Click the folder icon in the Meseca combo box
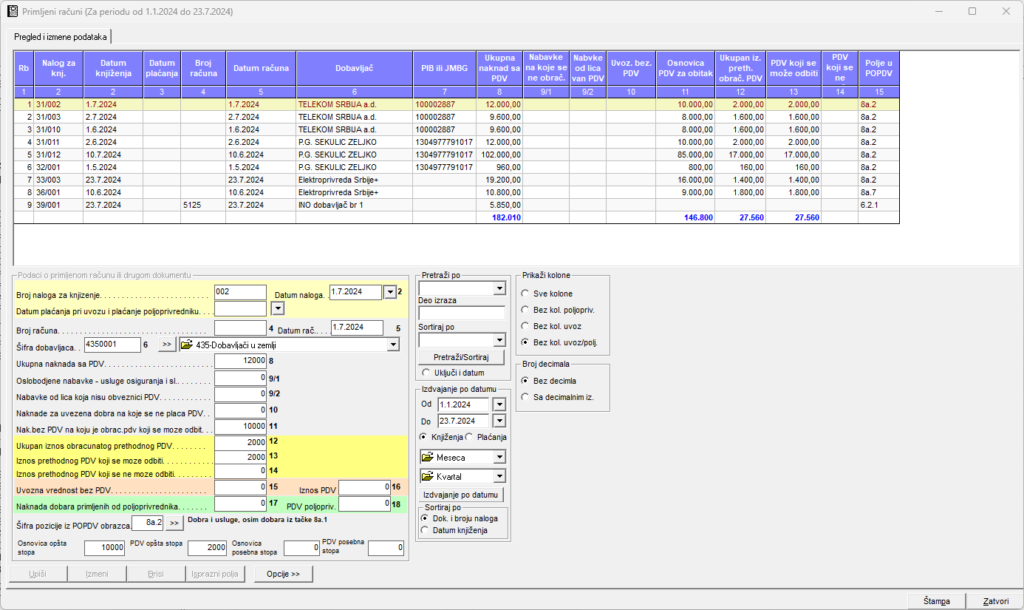The width and height of the screenshot is (1024, 610). point(428,457)
